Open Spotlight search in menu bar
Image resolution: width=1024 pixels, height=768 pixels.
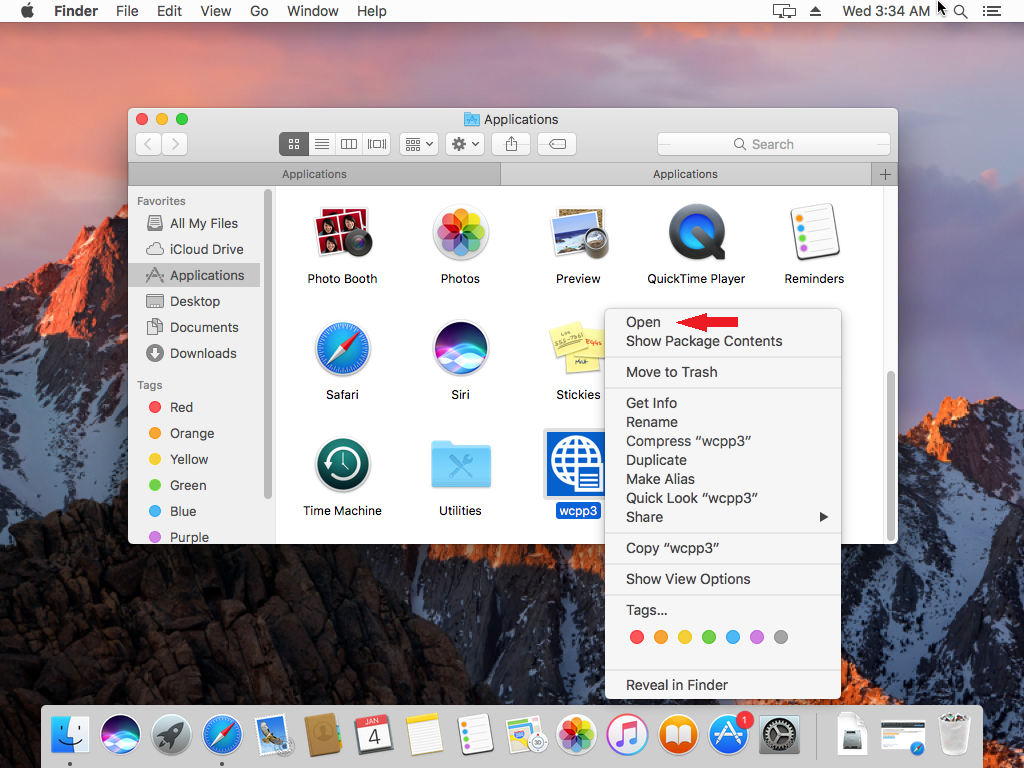click(x=961, y=11)
